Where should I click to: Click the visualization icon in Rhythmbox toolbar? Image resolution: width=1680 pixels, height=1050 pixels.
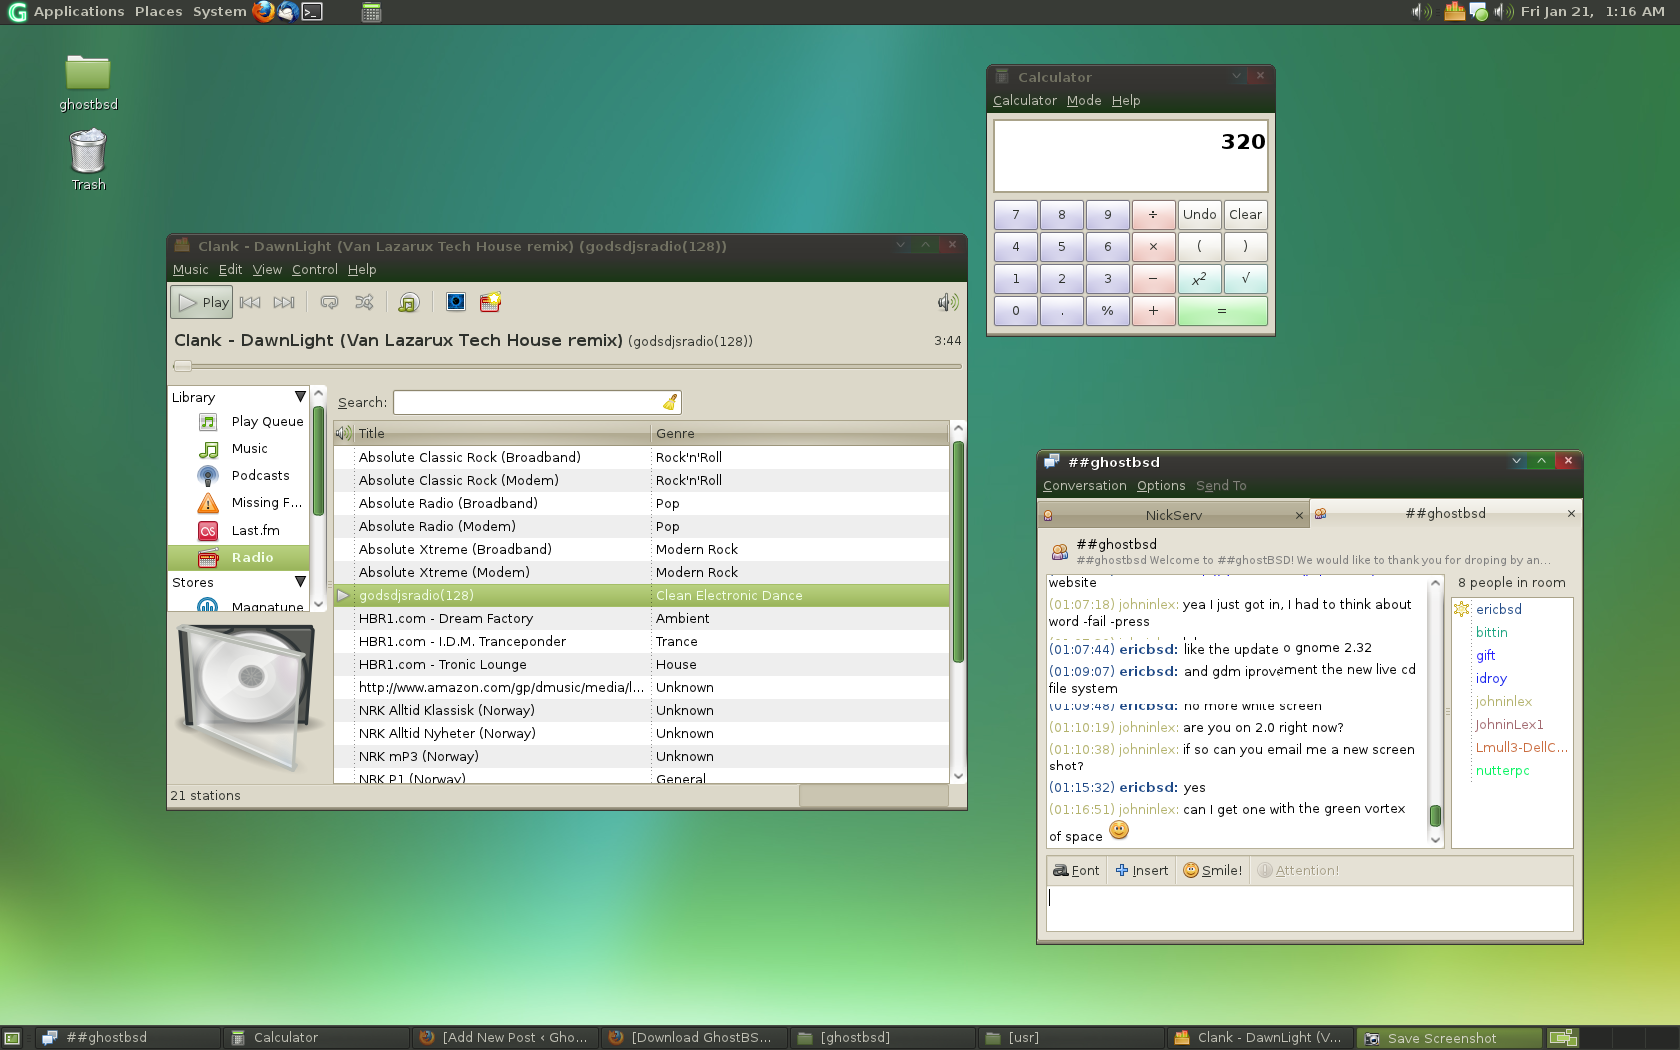pyautogui.click(x=456, y=302)
